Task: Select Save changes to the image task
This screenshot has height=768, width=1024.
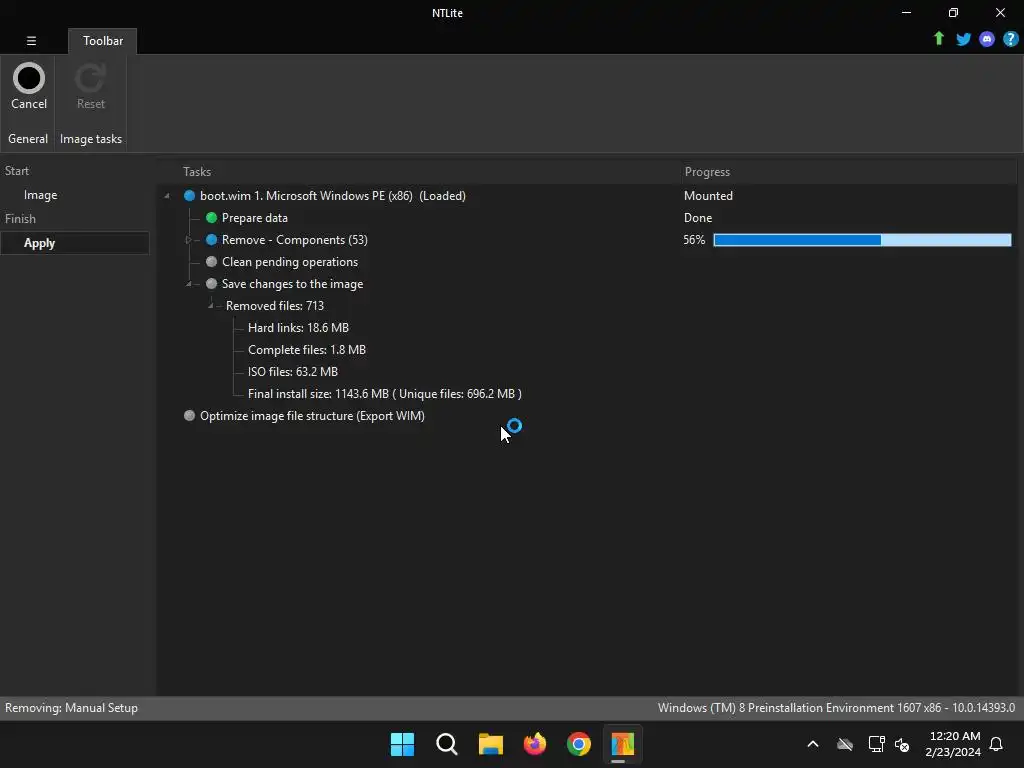Action: [292, 283]
